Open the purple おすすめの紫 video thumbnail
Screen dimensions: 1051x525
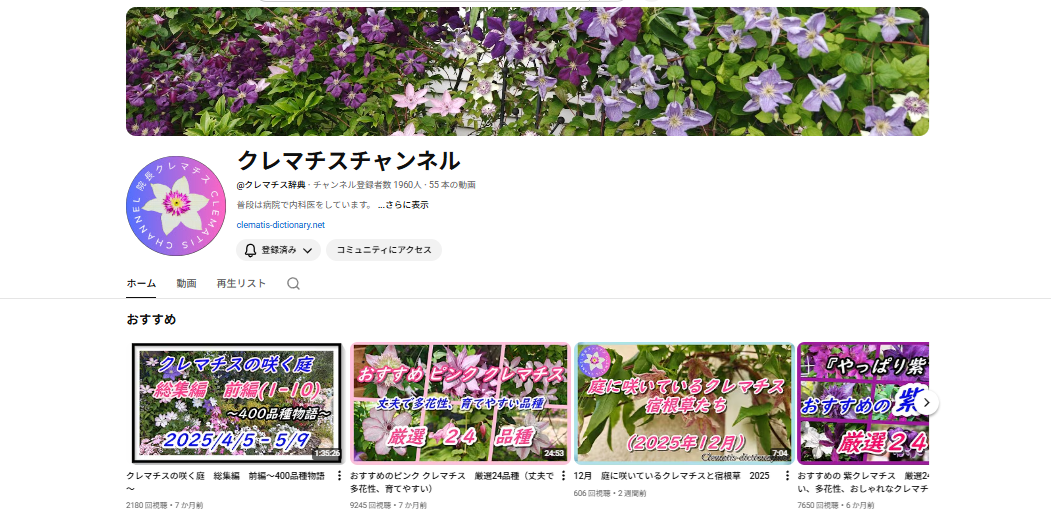860,402
